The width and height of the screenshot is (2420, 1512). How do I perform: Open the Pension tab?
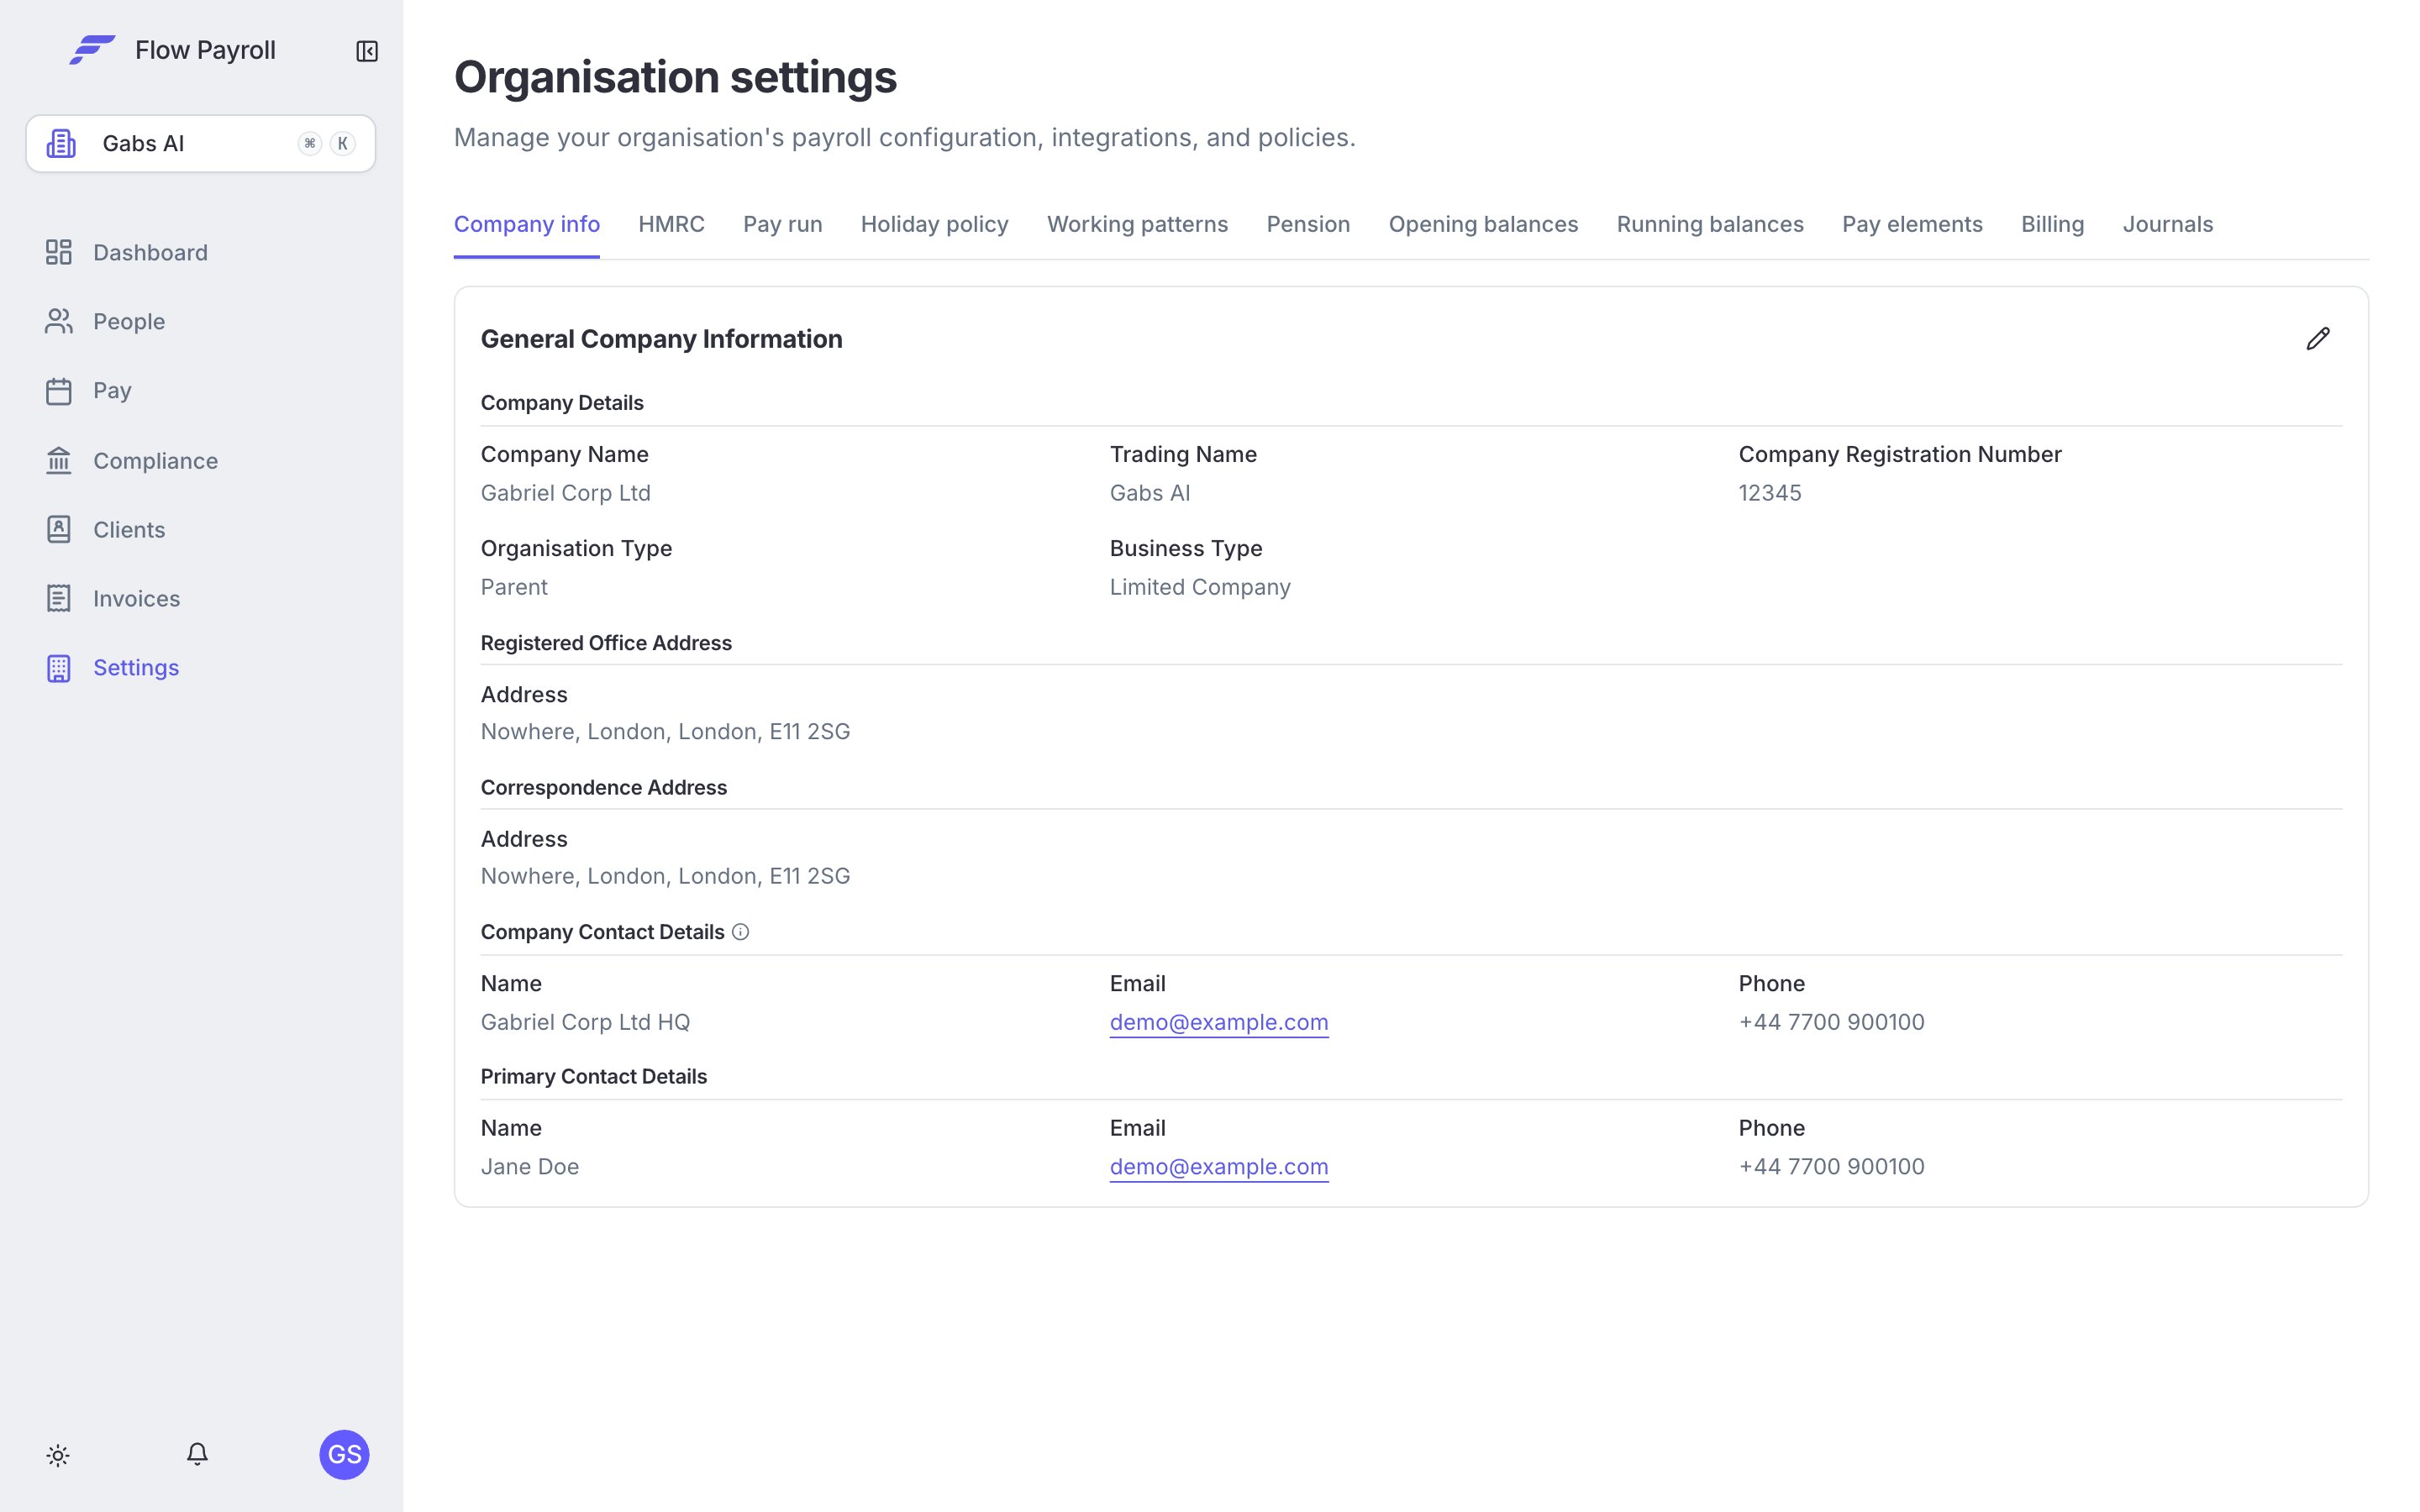pos(1308,224)
